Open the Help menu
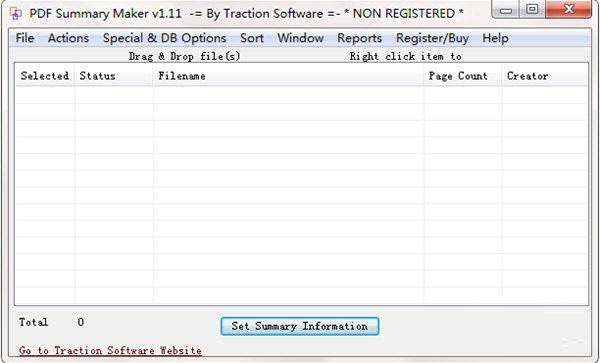The height and width of the screenshot is (363, 600). (495, 38)
